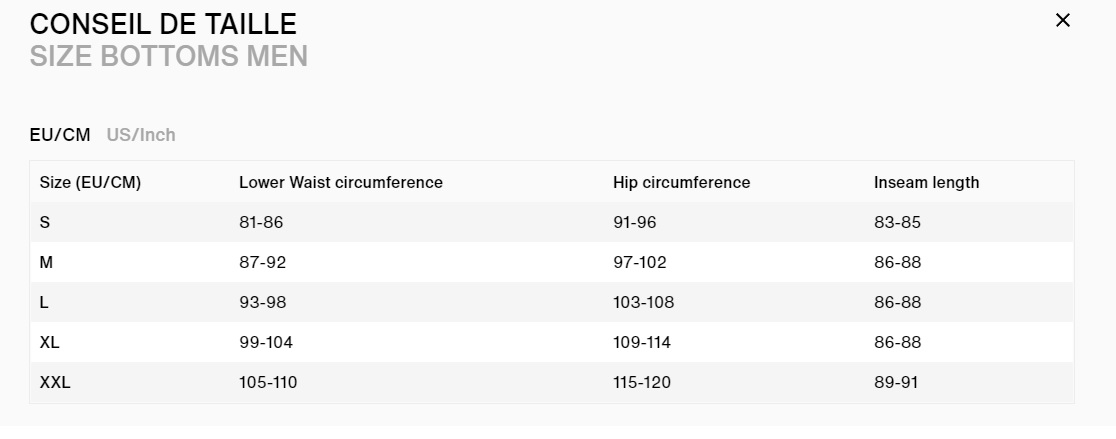Select the size S row label

(x=45, y=222)
